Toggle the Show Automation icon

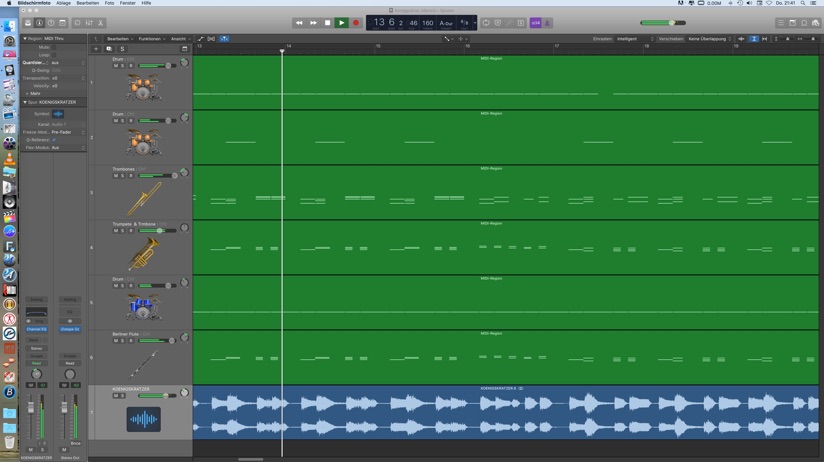coord(201,39)
